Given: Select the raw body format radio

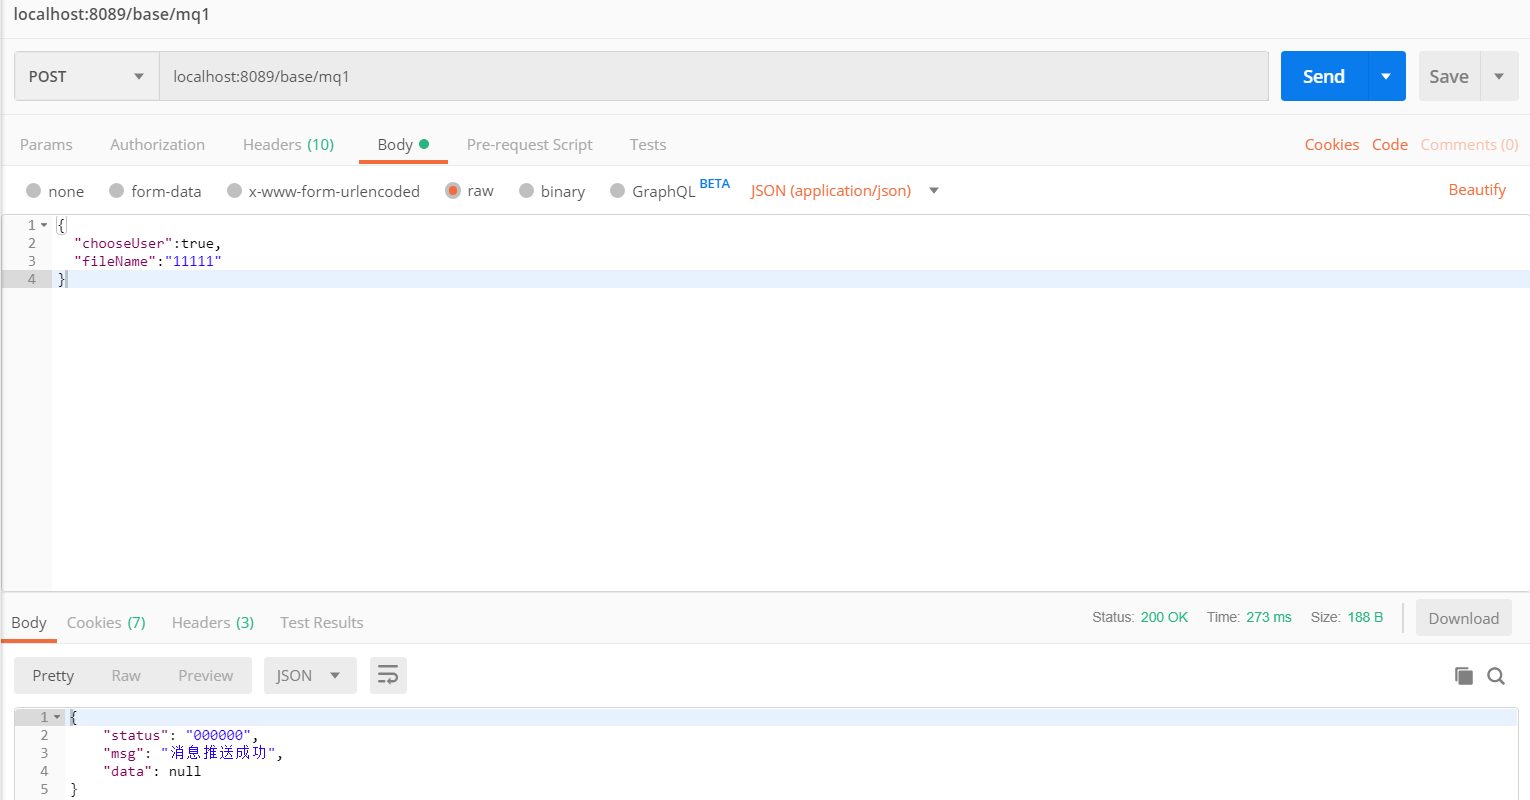Looking at the screenshot, I should point(455,190).
